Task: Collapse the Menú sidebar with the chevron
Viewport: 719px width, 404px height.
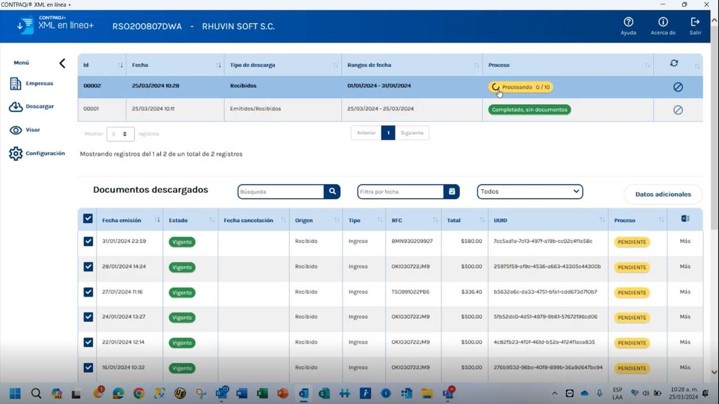Action: [x=62, y=63]
